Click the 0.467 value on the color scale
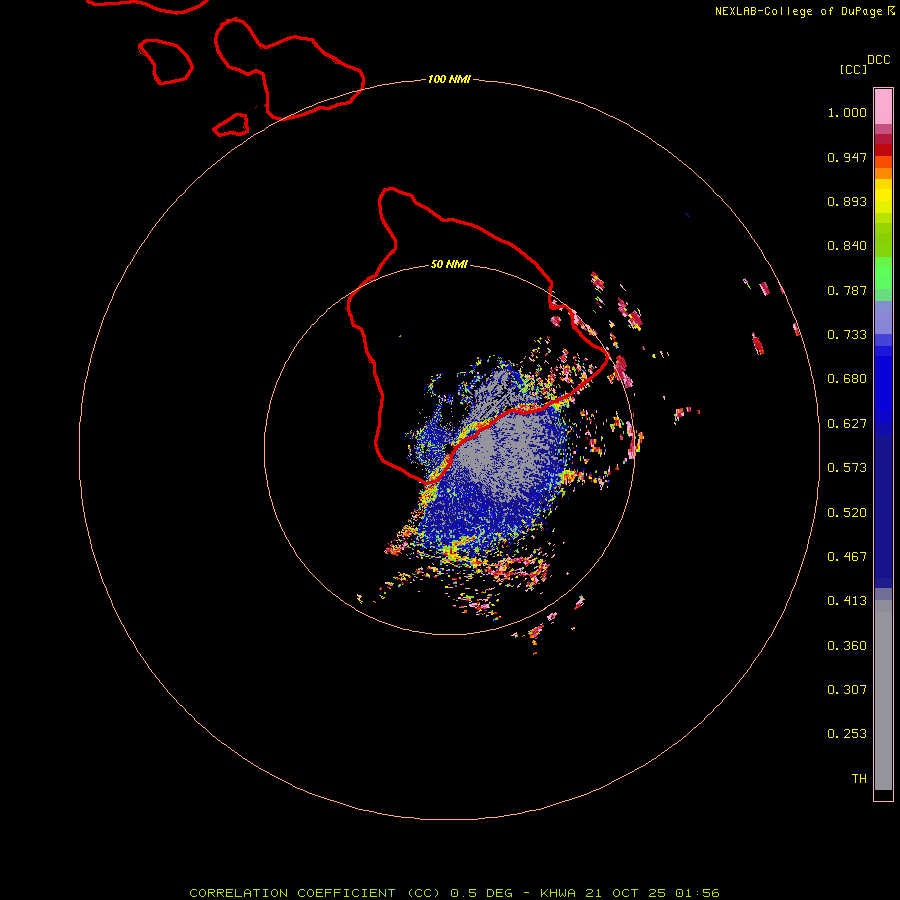This screenshot has height=900, width=900. coord(847,557)
